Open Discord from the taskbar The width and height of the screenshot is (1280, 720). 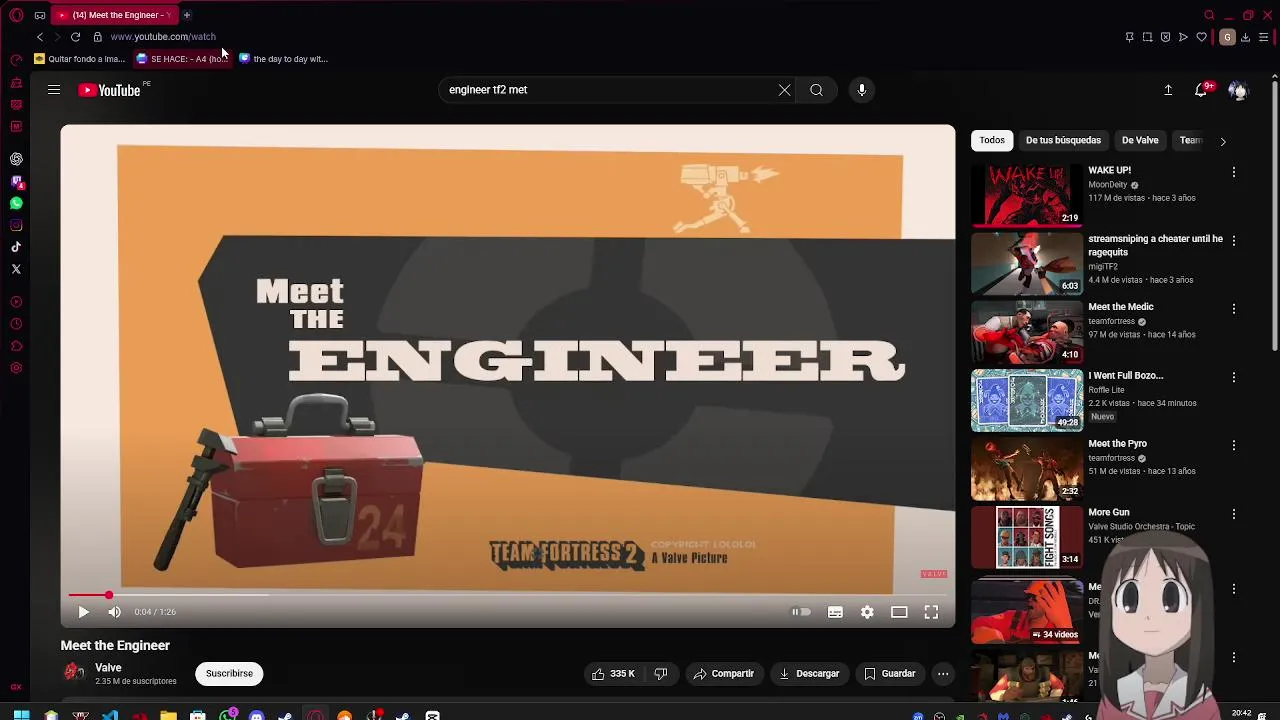coord(257,715)
